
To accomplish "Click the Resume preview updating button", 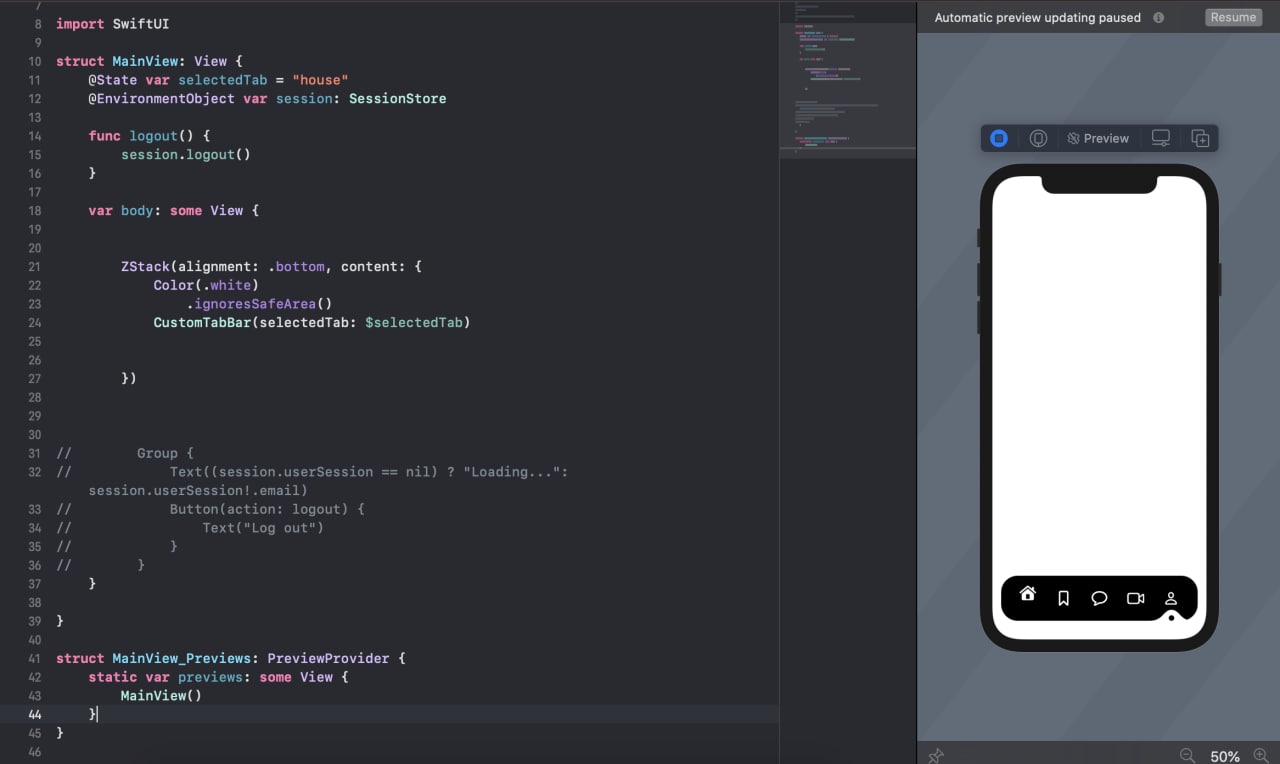I will (1233, 17).
